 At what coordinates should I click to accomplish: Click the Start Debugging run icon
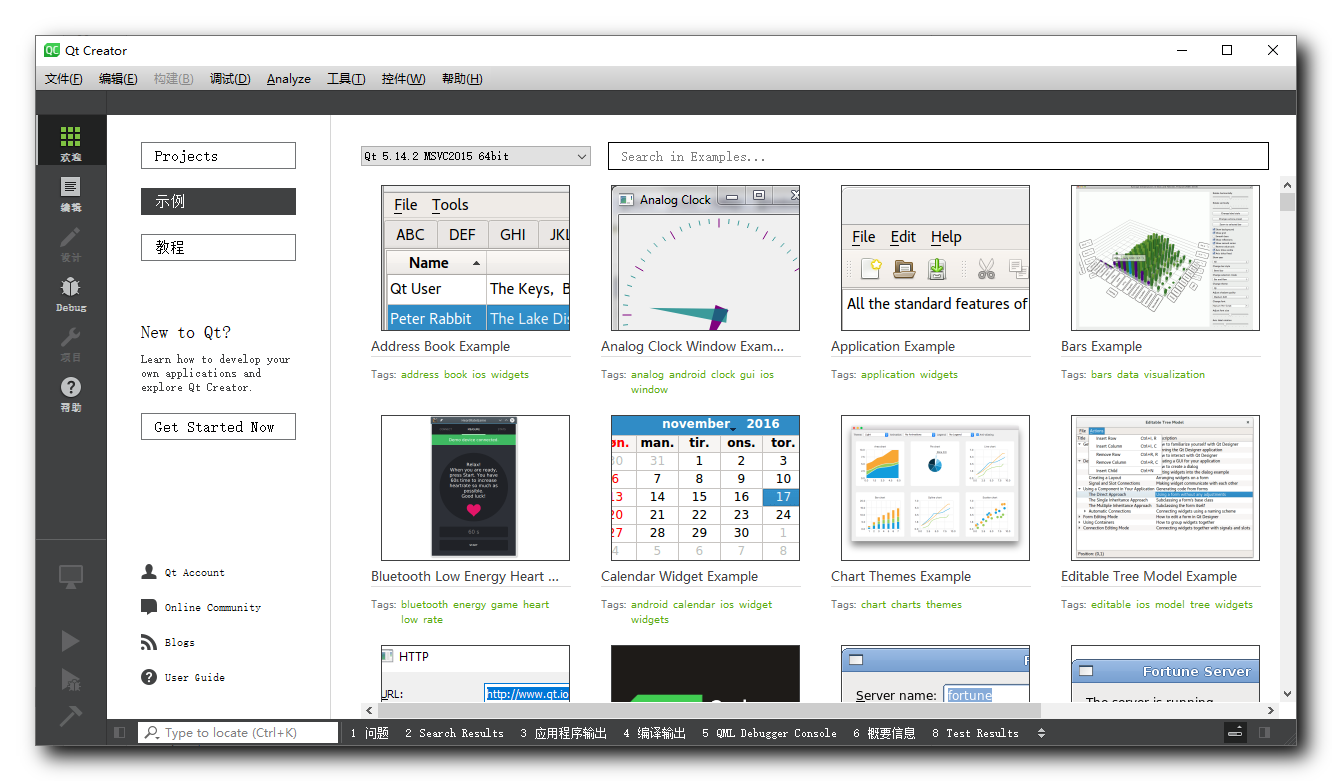70,680
